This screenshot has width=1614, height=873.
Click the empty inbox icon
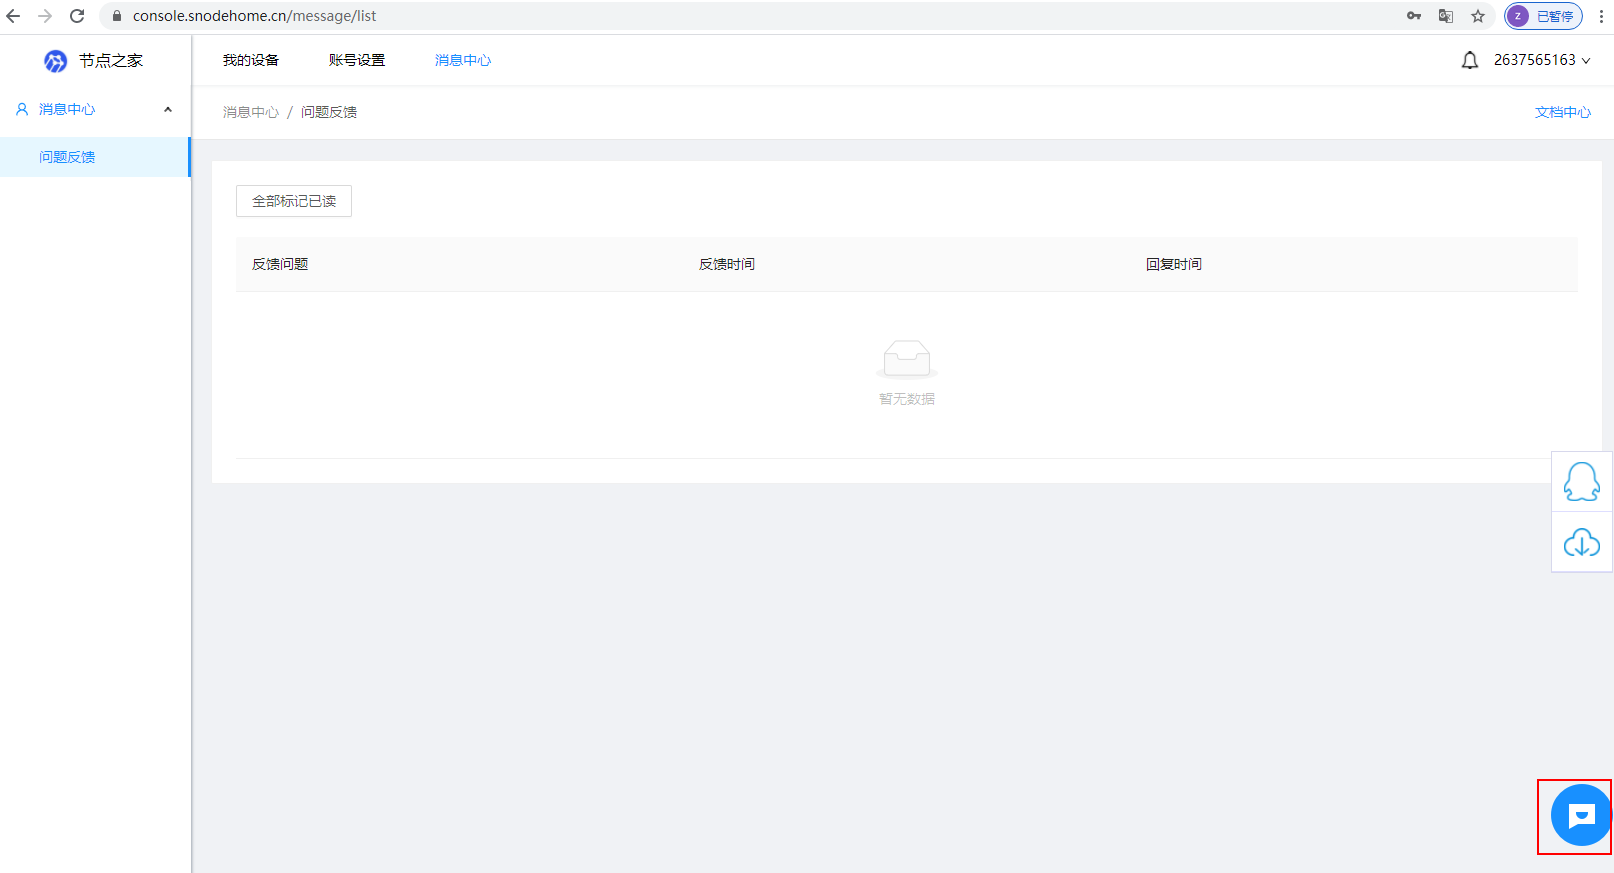point(907,359)
